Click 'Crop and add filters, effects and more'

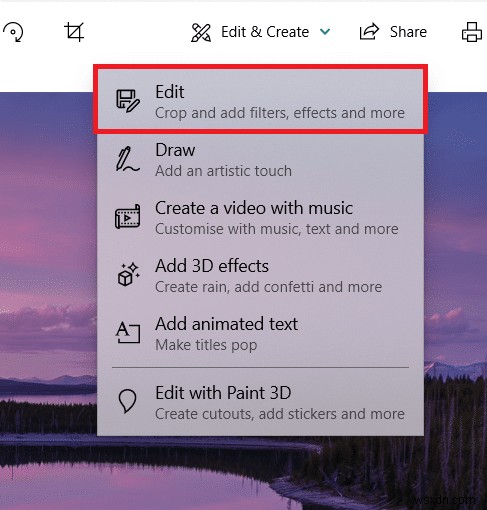[x=280, y=113]
